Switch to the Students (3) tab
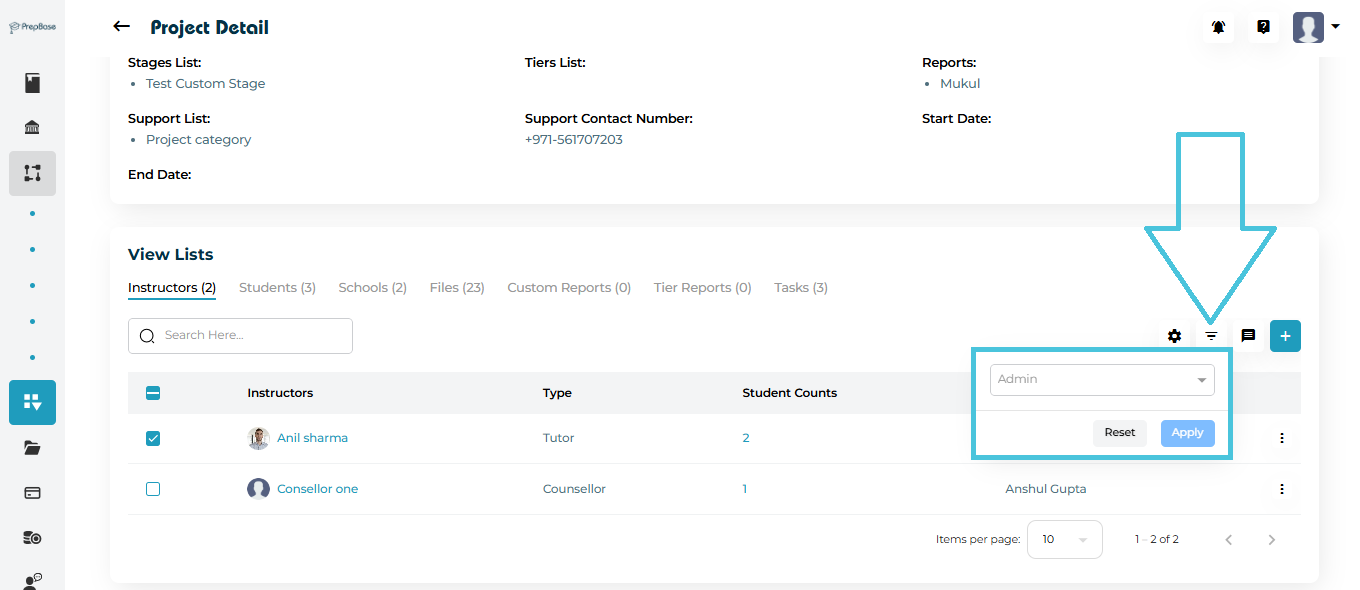1360x590 pixels. (x=277, y=288)
